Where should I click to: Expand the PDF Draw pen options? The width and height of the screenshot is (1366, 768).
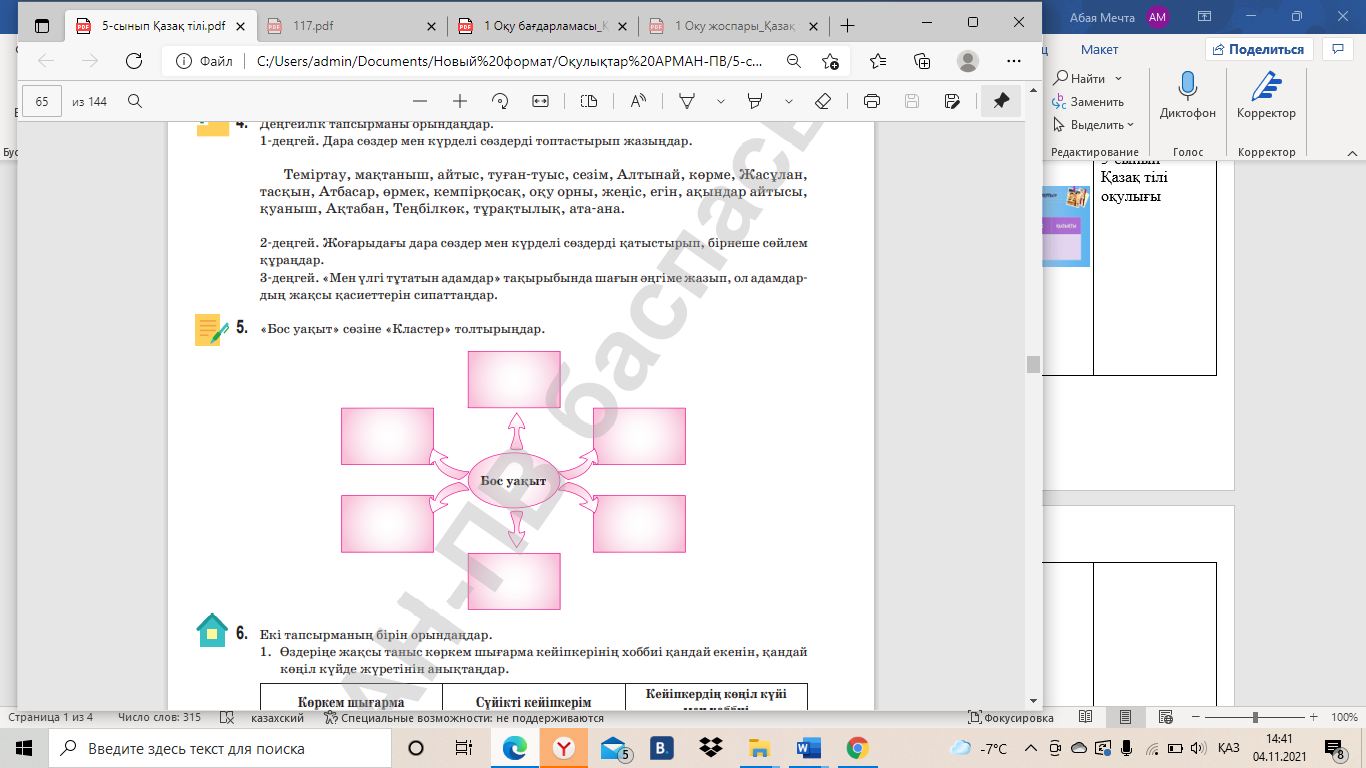coord(720,101)
